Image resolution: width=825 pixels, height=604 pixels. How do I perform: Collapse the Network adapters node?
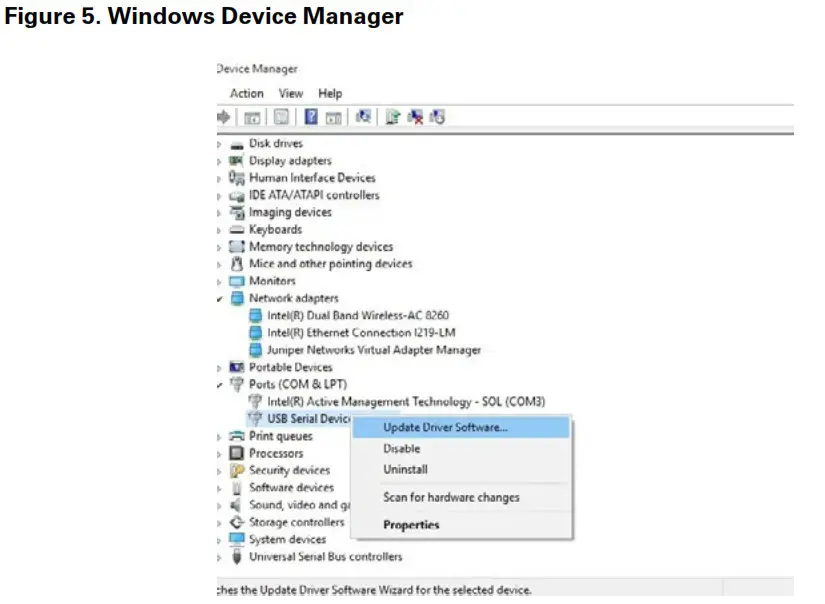[x=219, y=299]
